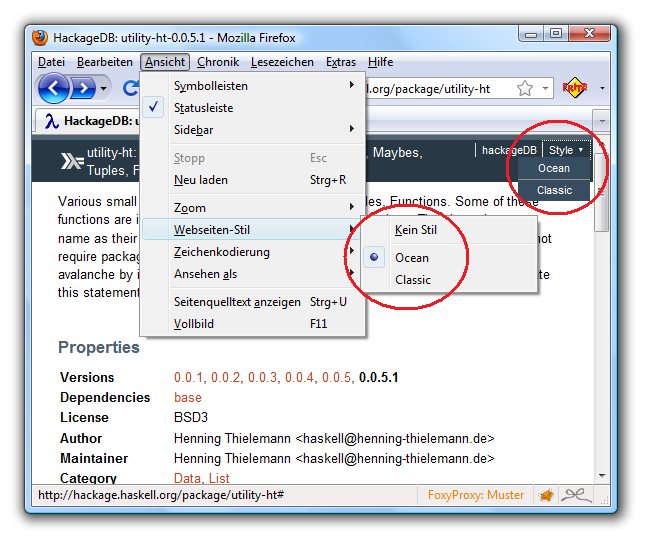Choose Neu laden in Ansicht menu
Screen dimensions: 645x546
click(x=253, y=180)
